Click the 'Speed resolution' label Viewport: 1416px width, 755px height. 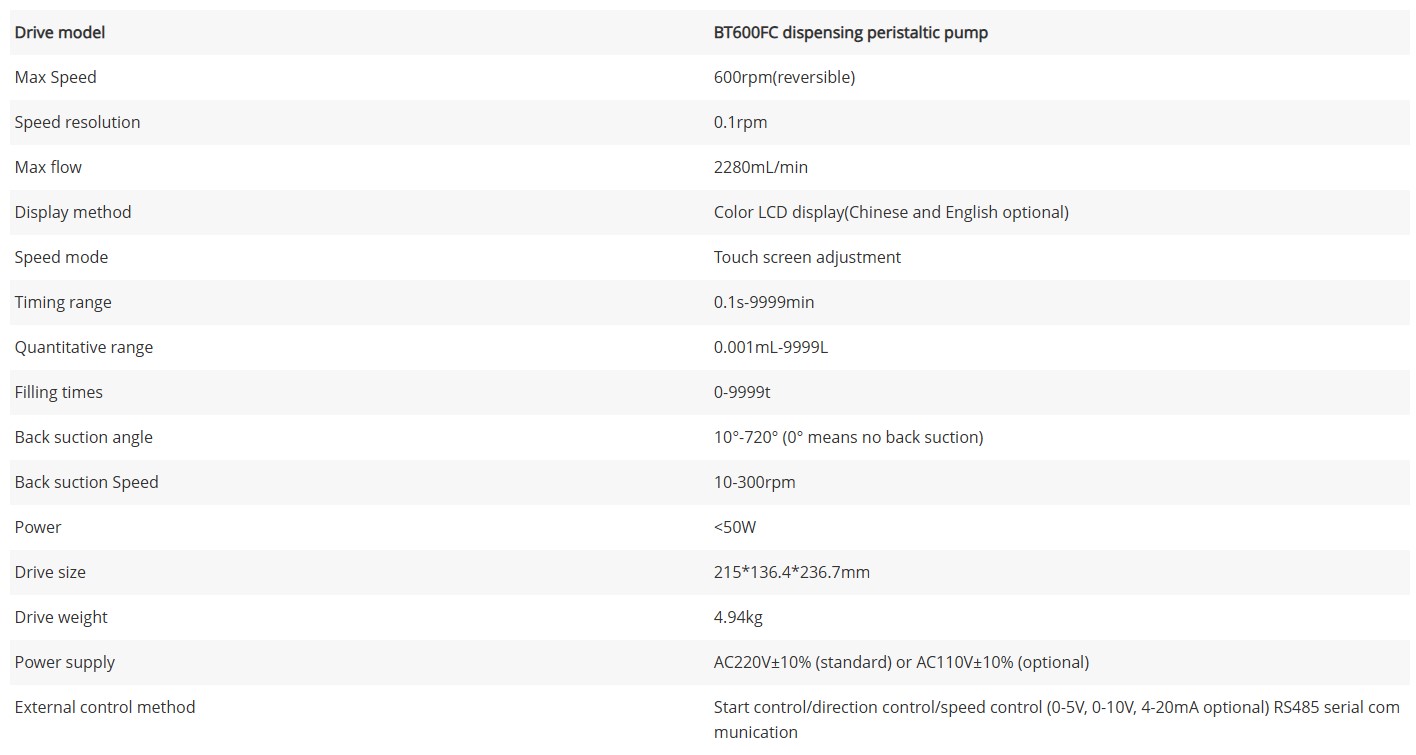click(77, 123)
